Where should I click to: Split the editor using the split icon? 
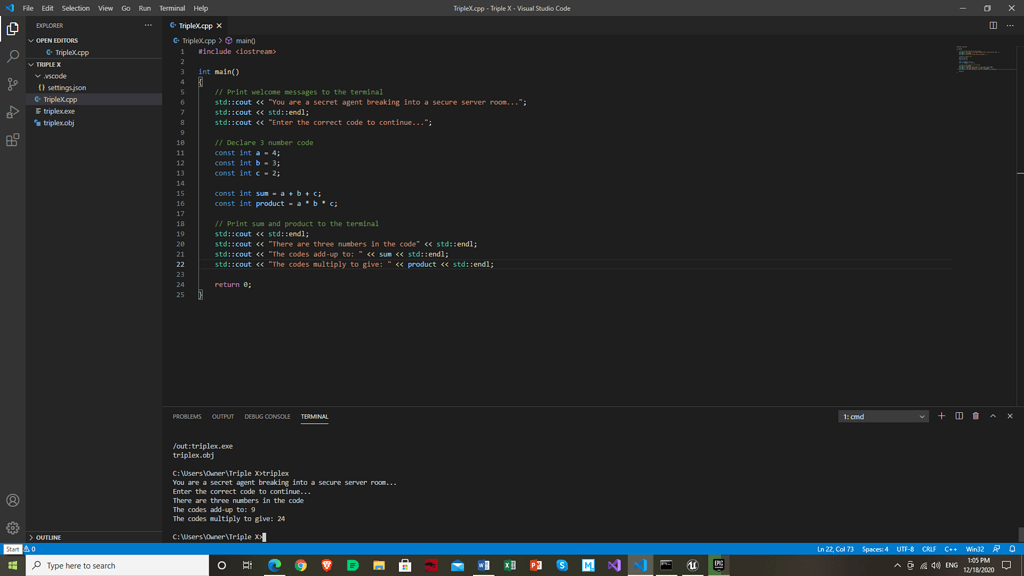(991, 25)
